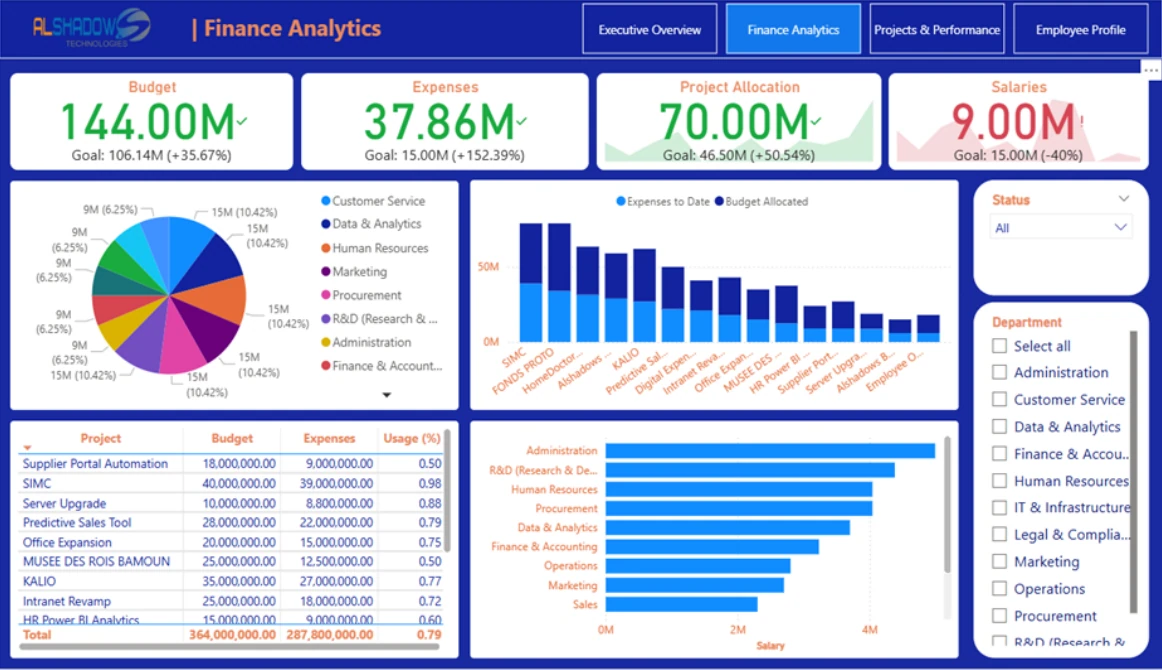Open the Employee Profile tab
The width and height of the screenshot is (1162, 670).
[1080, 30]
